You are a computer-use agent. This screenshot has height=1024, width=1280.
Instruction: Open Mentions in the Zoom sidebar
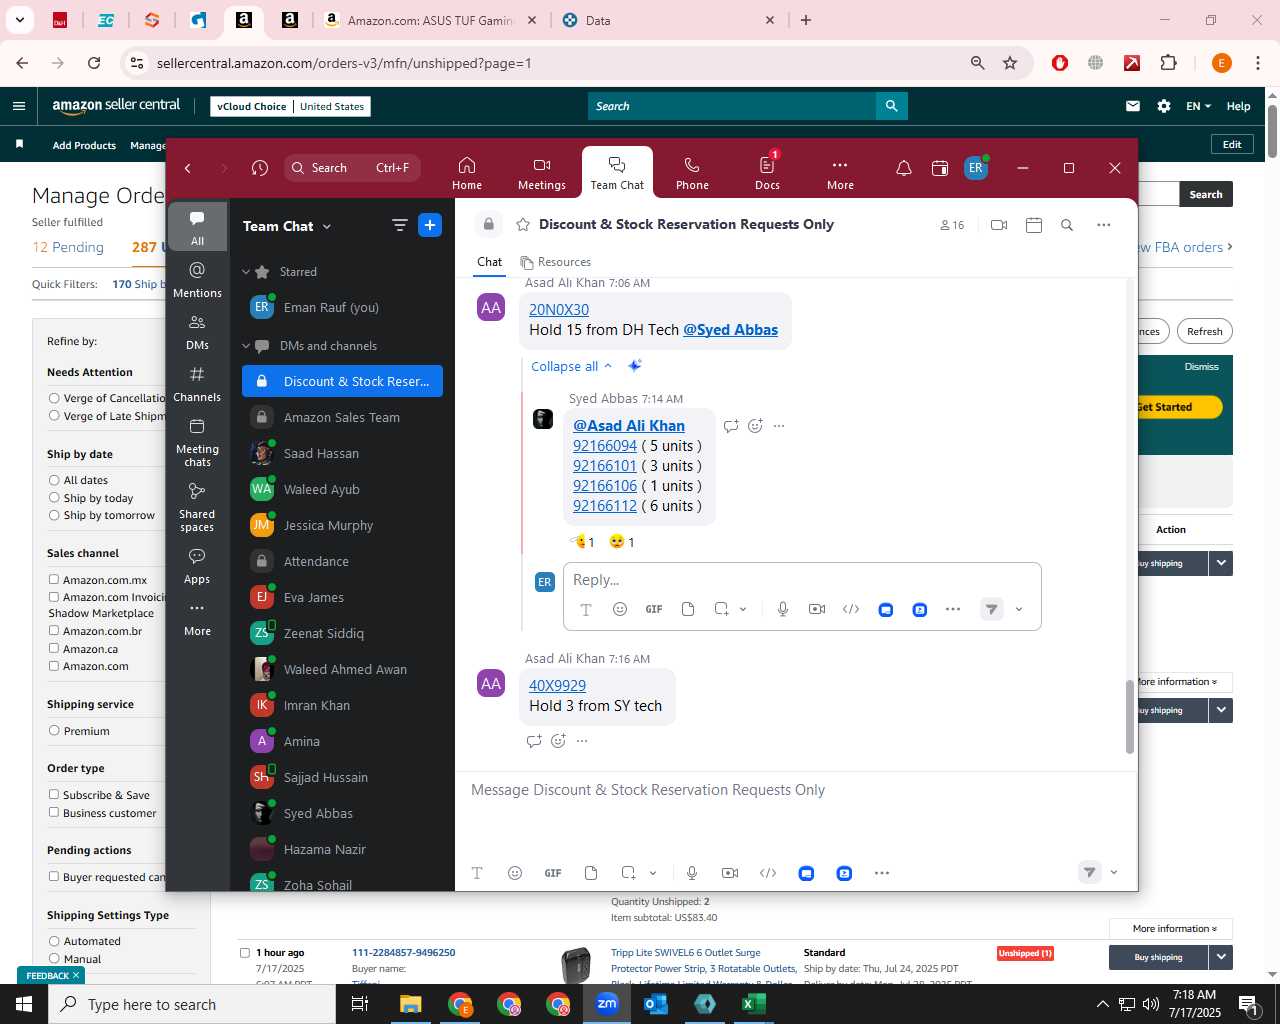(x=197, y=280)
